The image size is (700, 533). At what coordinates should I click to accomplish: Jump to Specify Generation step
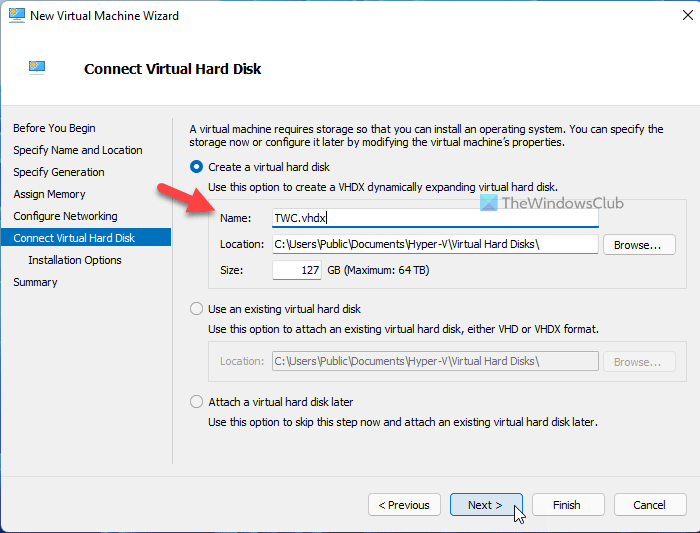click(59, 172)
